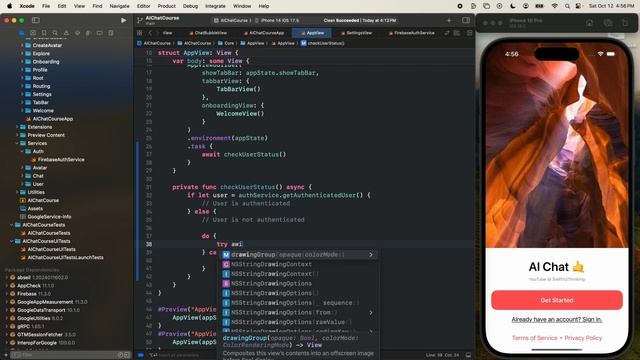640x360 pixels.
Task: Run the project with the play button
Action: tap(123, 20)
